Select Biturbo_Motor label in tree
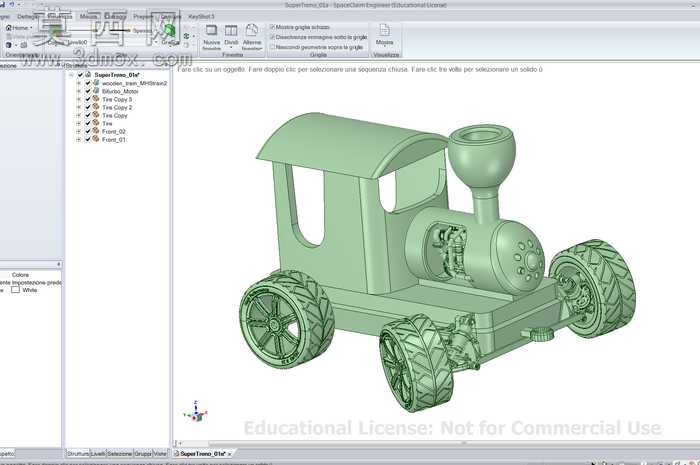The width and height of the screenshot is (700, 465). (120, 91)
